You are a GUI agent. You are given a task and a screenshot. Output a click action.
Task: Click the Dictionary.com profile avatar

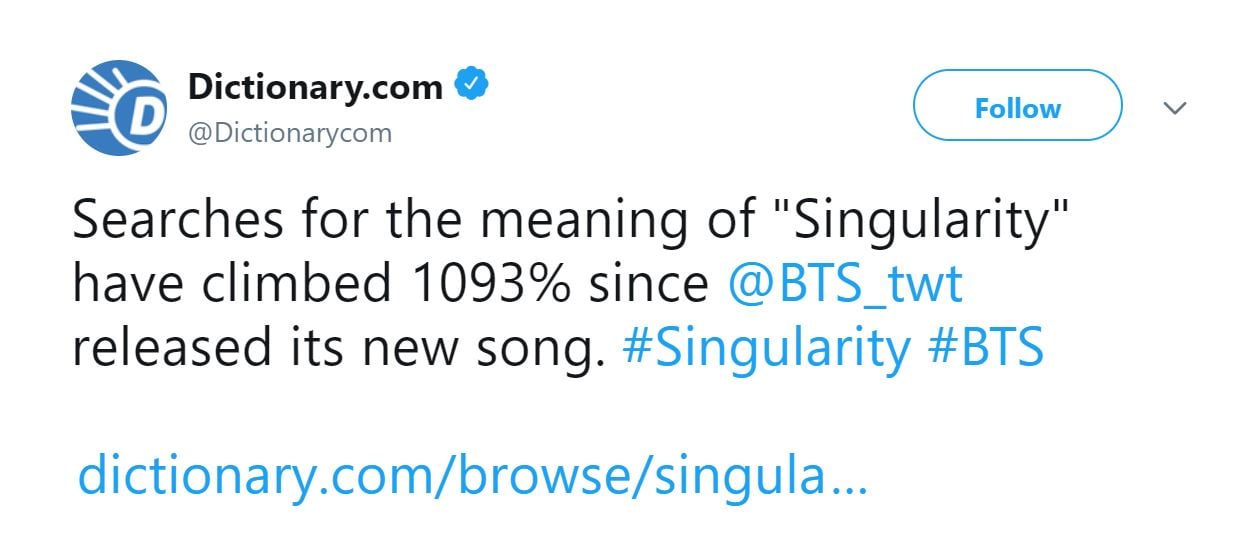pyautogui.click(x=118, y=107)
